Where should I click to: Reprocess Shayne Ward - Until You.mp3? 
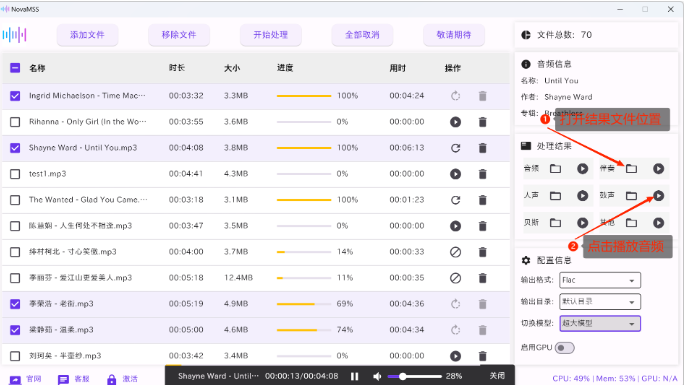tap(455, 148)
